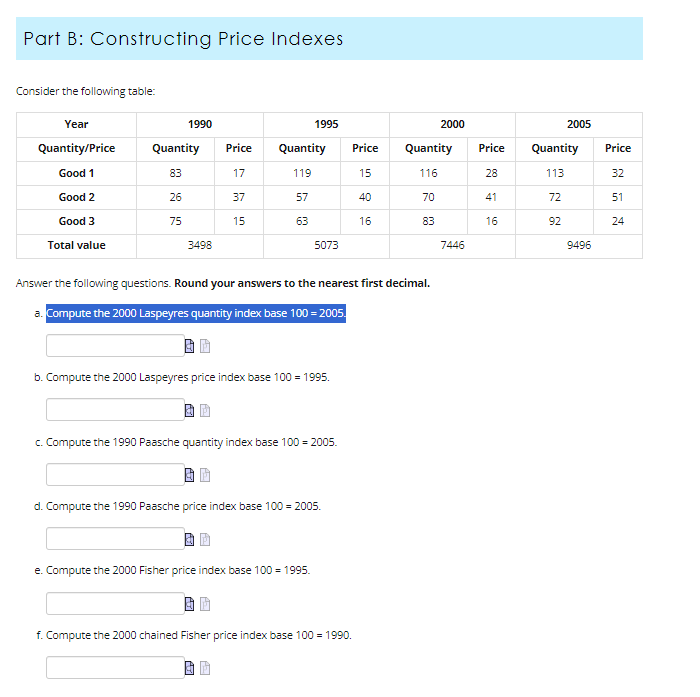Click the greyed page icon for question c
Screen dimensions: 700x697
pos(205,475)
